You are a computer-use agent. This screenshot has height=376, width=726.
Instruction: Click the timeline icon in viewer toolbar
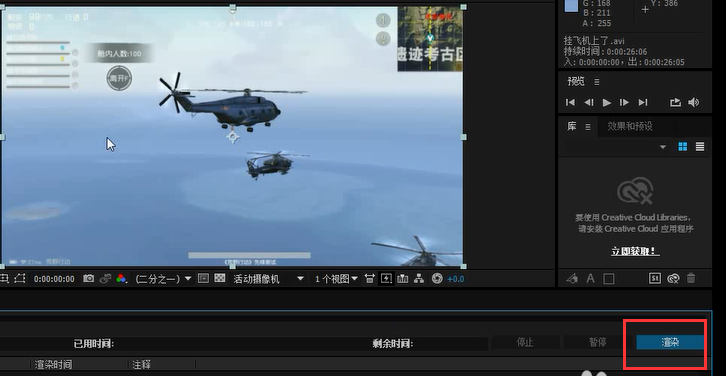(402, 278)
